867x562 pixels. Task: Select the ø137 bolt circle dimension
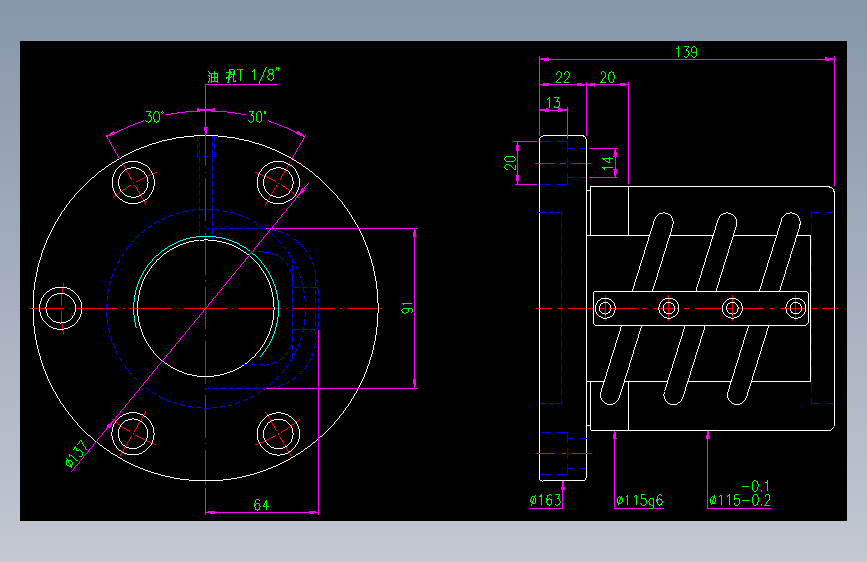click(76, 454)
